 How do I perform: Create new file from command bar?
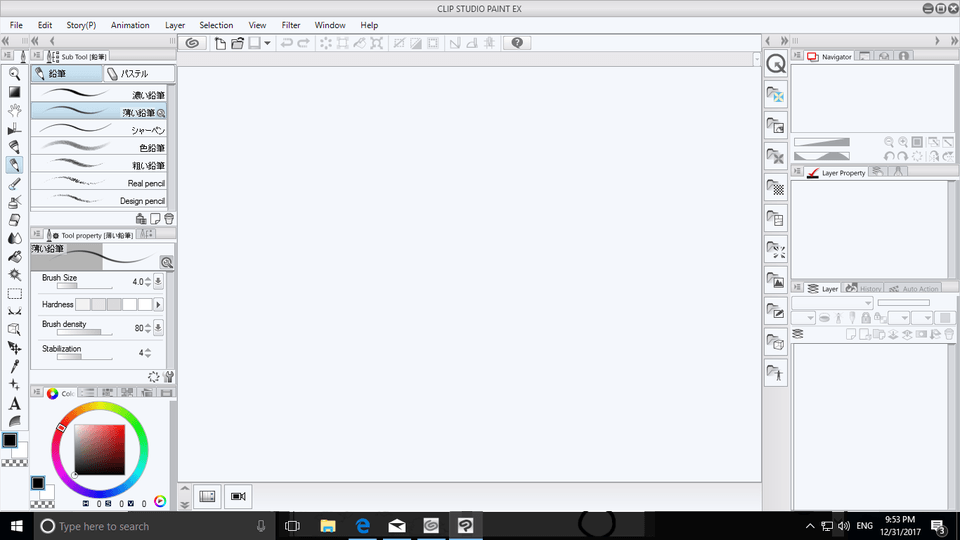coord(220,43)
